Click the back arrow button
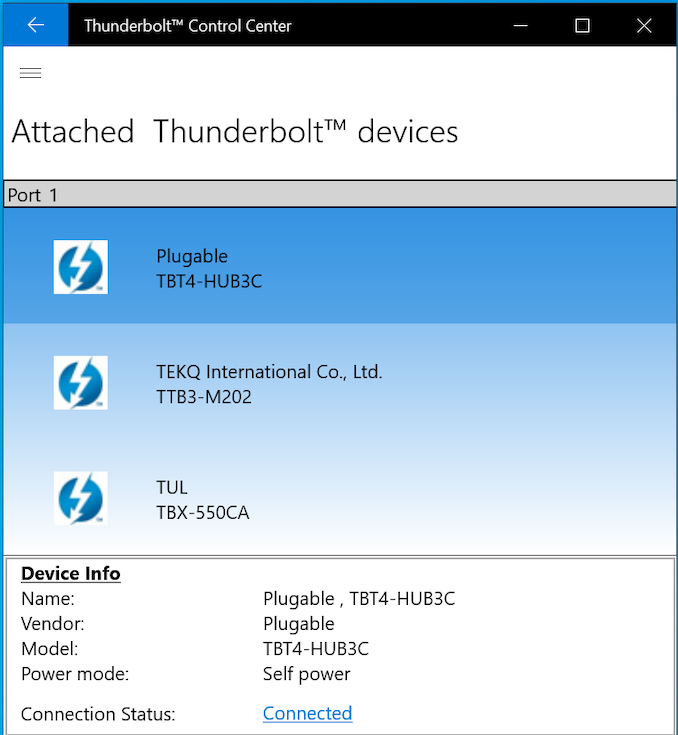Image resolution: width=678 pixels, height=735 pixels. click(35, 25)
